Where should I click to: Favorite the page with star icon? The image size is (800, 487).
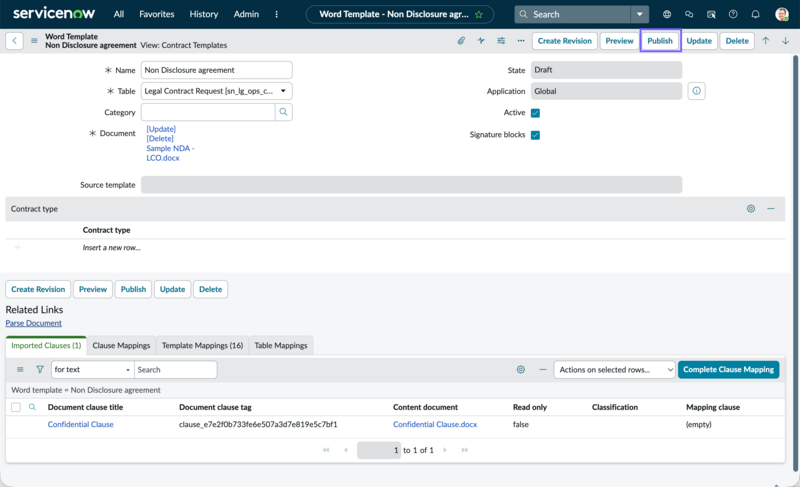[x=479, y=14]
